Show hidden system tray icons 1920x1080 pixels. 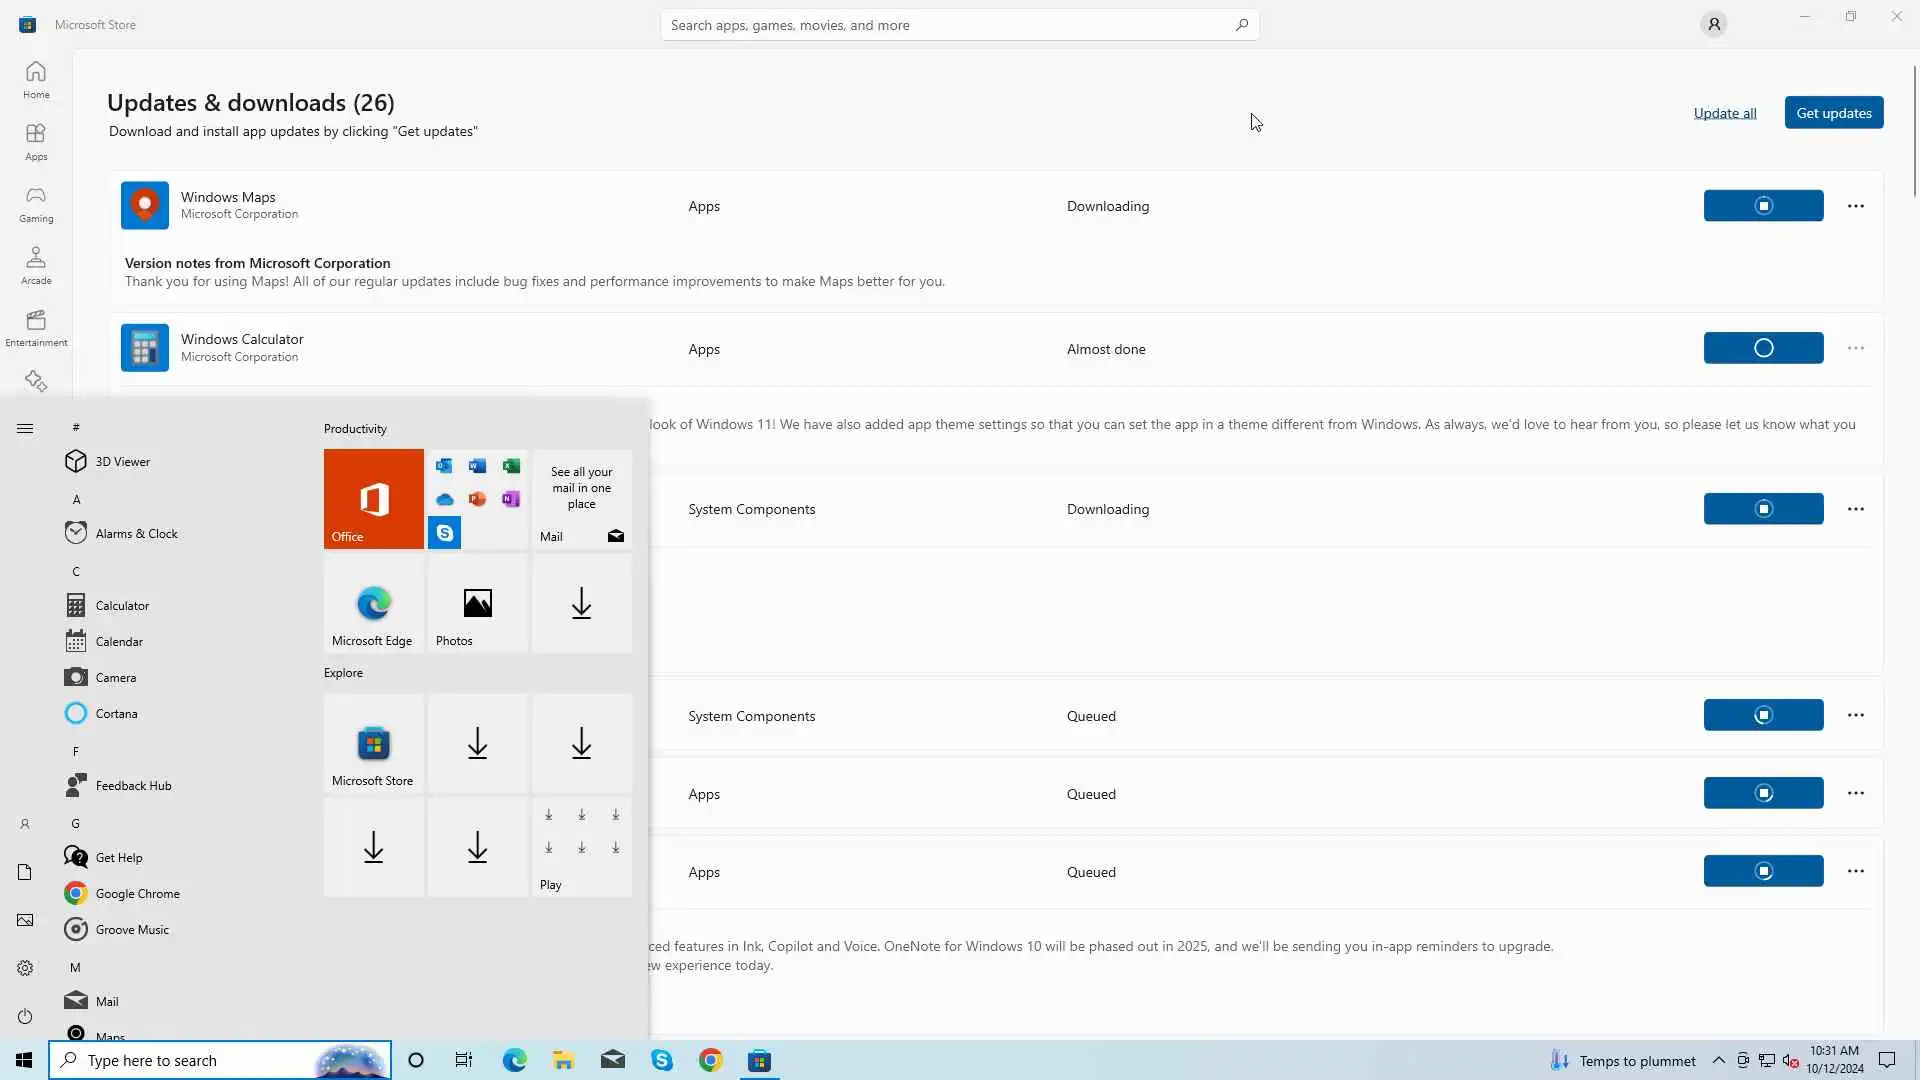pyautogui.click(x=1718, y=1060)
